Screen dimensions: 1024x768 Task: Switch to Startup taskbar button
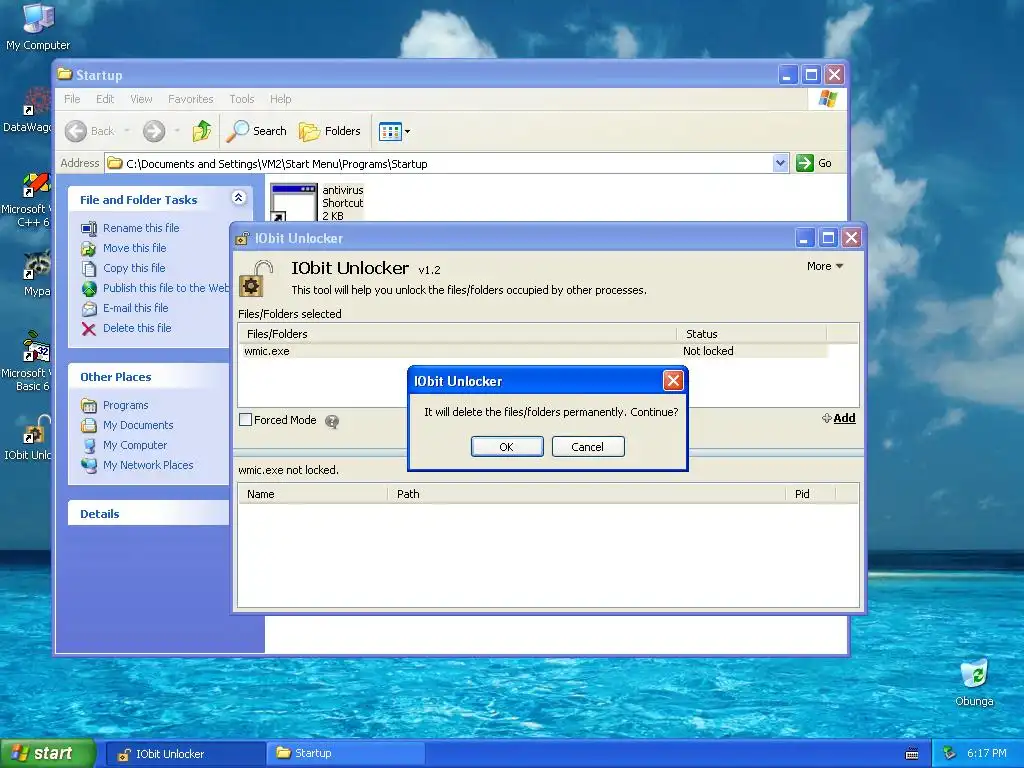coord(345,754)
